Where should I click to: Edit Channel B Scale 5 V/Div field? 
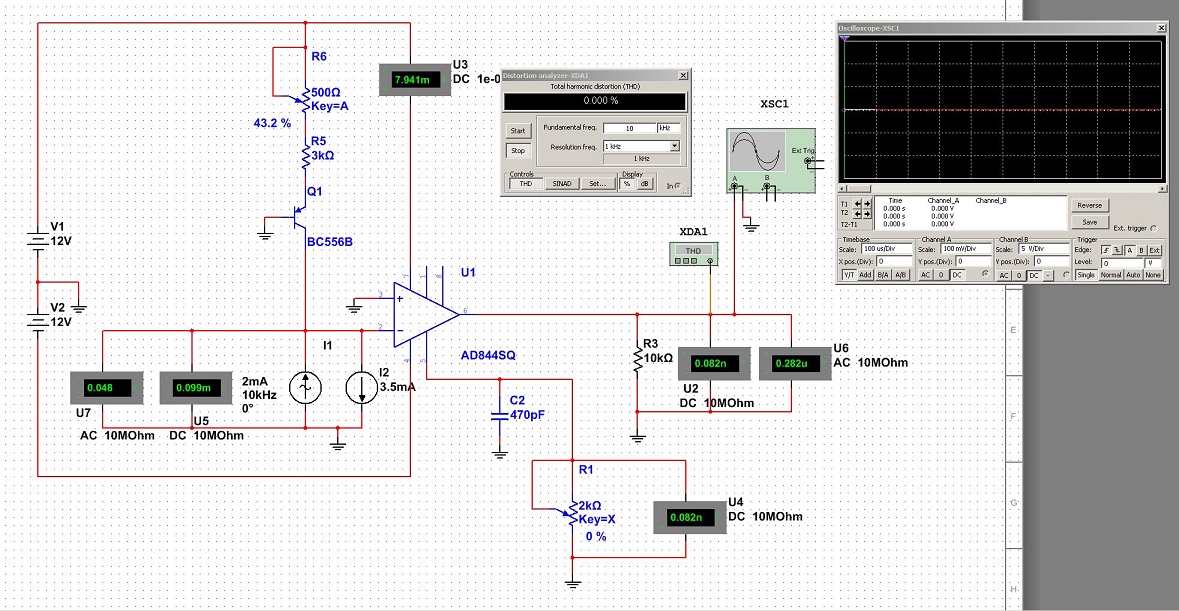(x=1044, y=249)
